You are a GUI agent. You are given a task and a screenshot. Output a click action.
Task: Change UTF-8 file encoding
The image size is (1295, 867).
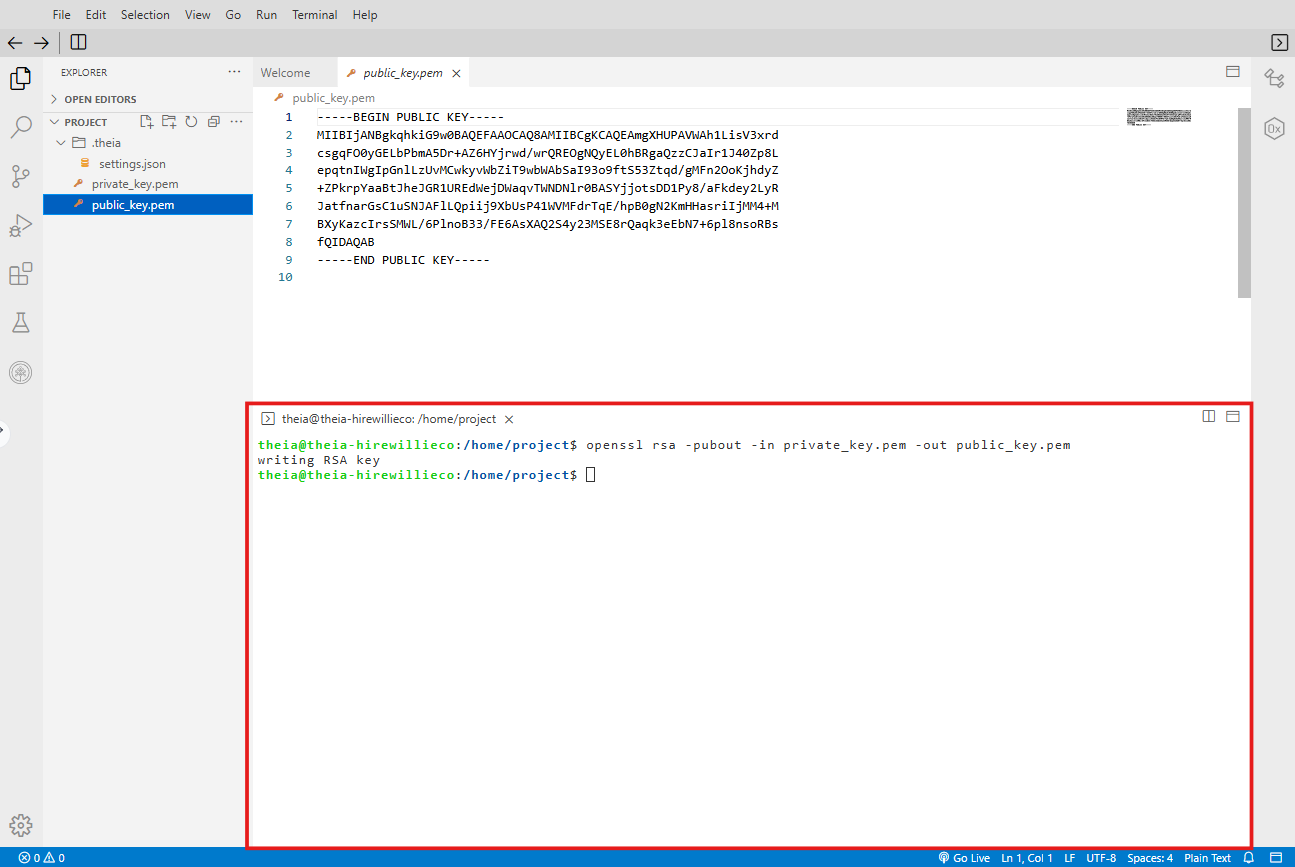pyautogui.click(x=1101, y=858)
